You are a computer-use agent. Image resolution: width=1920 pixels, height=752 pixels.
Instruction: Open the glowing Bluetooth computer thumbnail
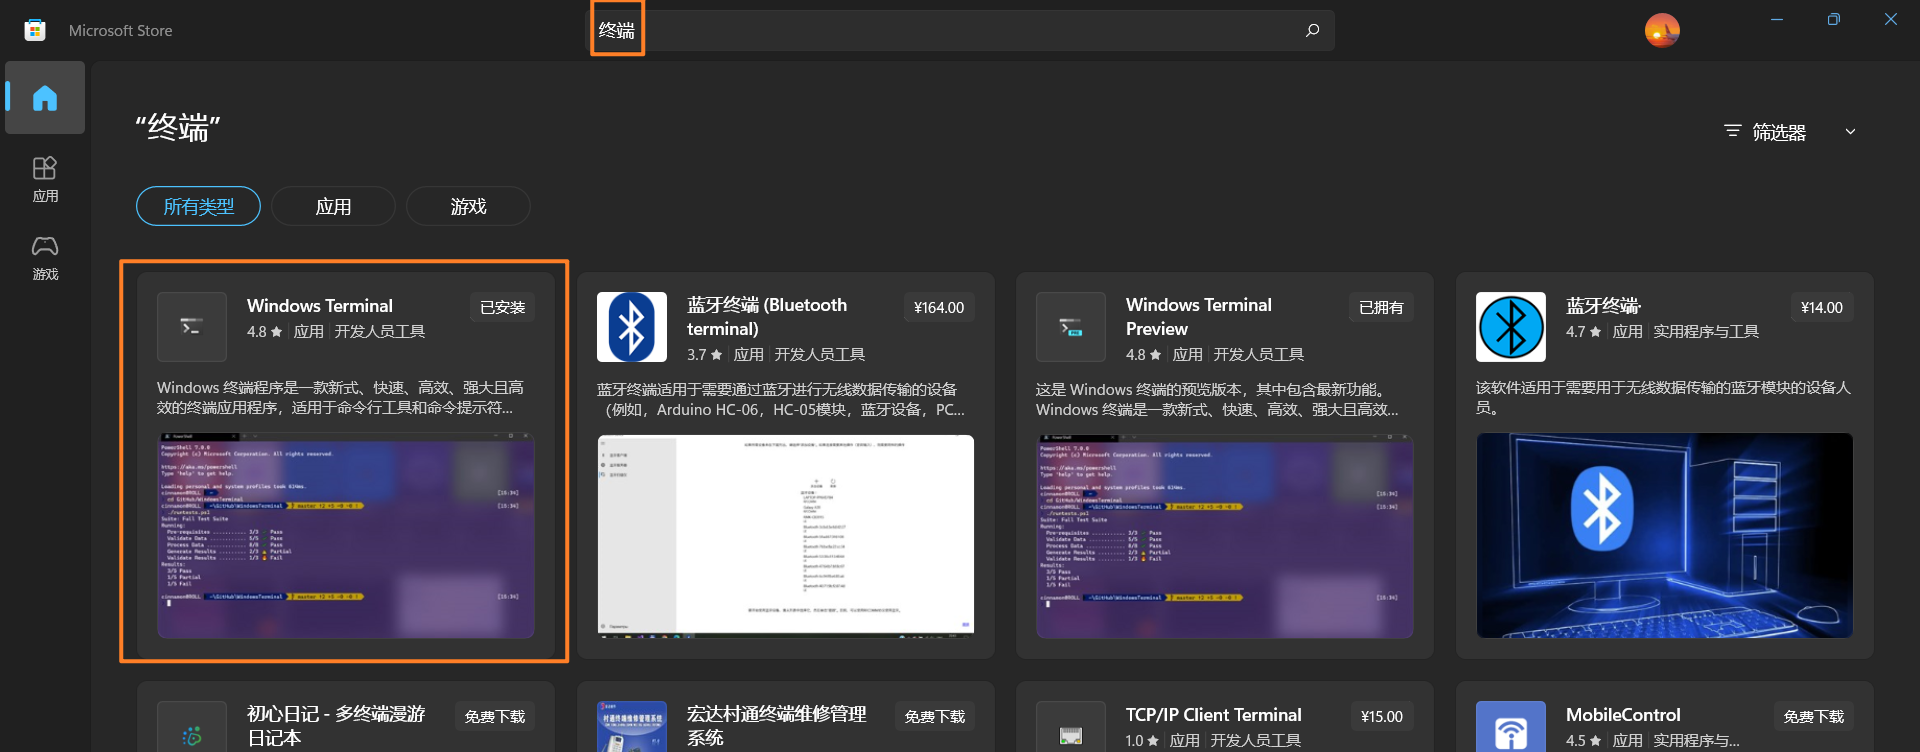tap(1665, 535)
